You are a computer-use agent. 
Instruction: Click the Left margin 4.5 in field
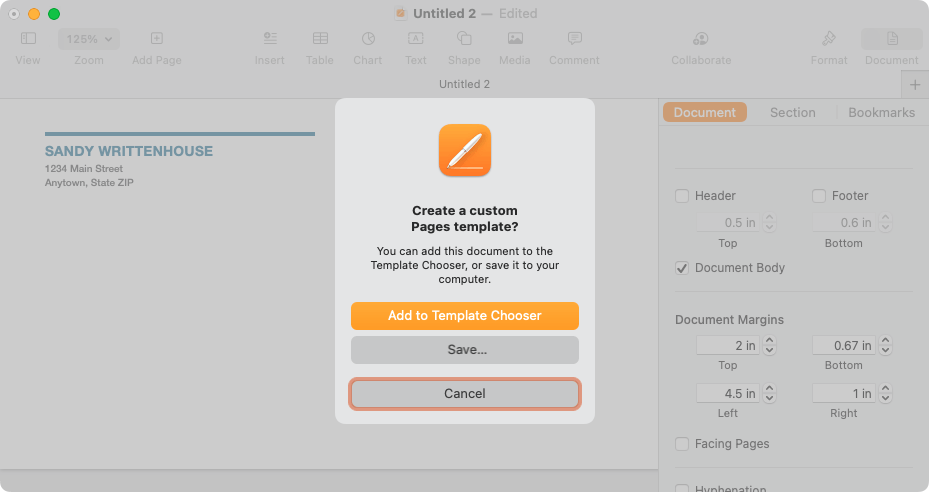[728, 393]
